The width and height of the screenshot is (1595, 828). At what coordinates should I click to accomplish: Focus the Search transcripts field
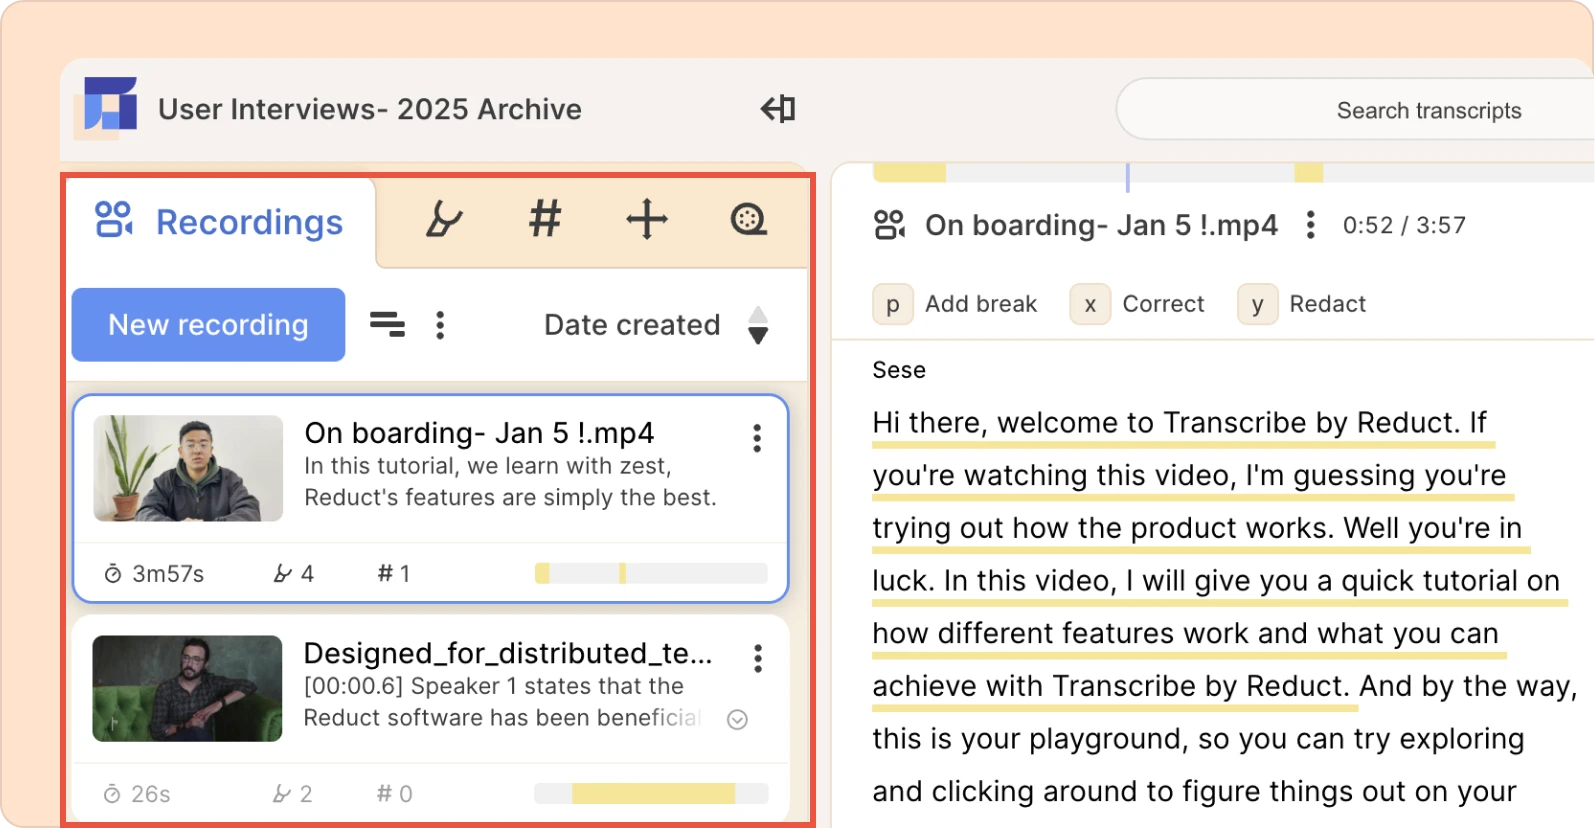[x=1355, y=110]
